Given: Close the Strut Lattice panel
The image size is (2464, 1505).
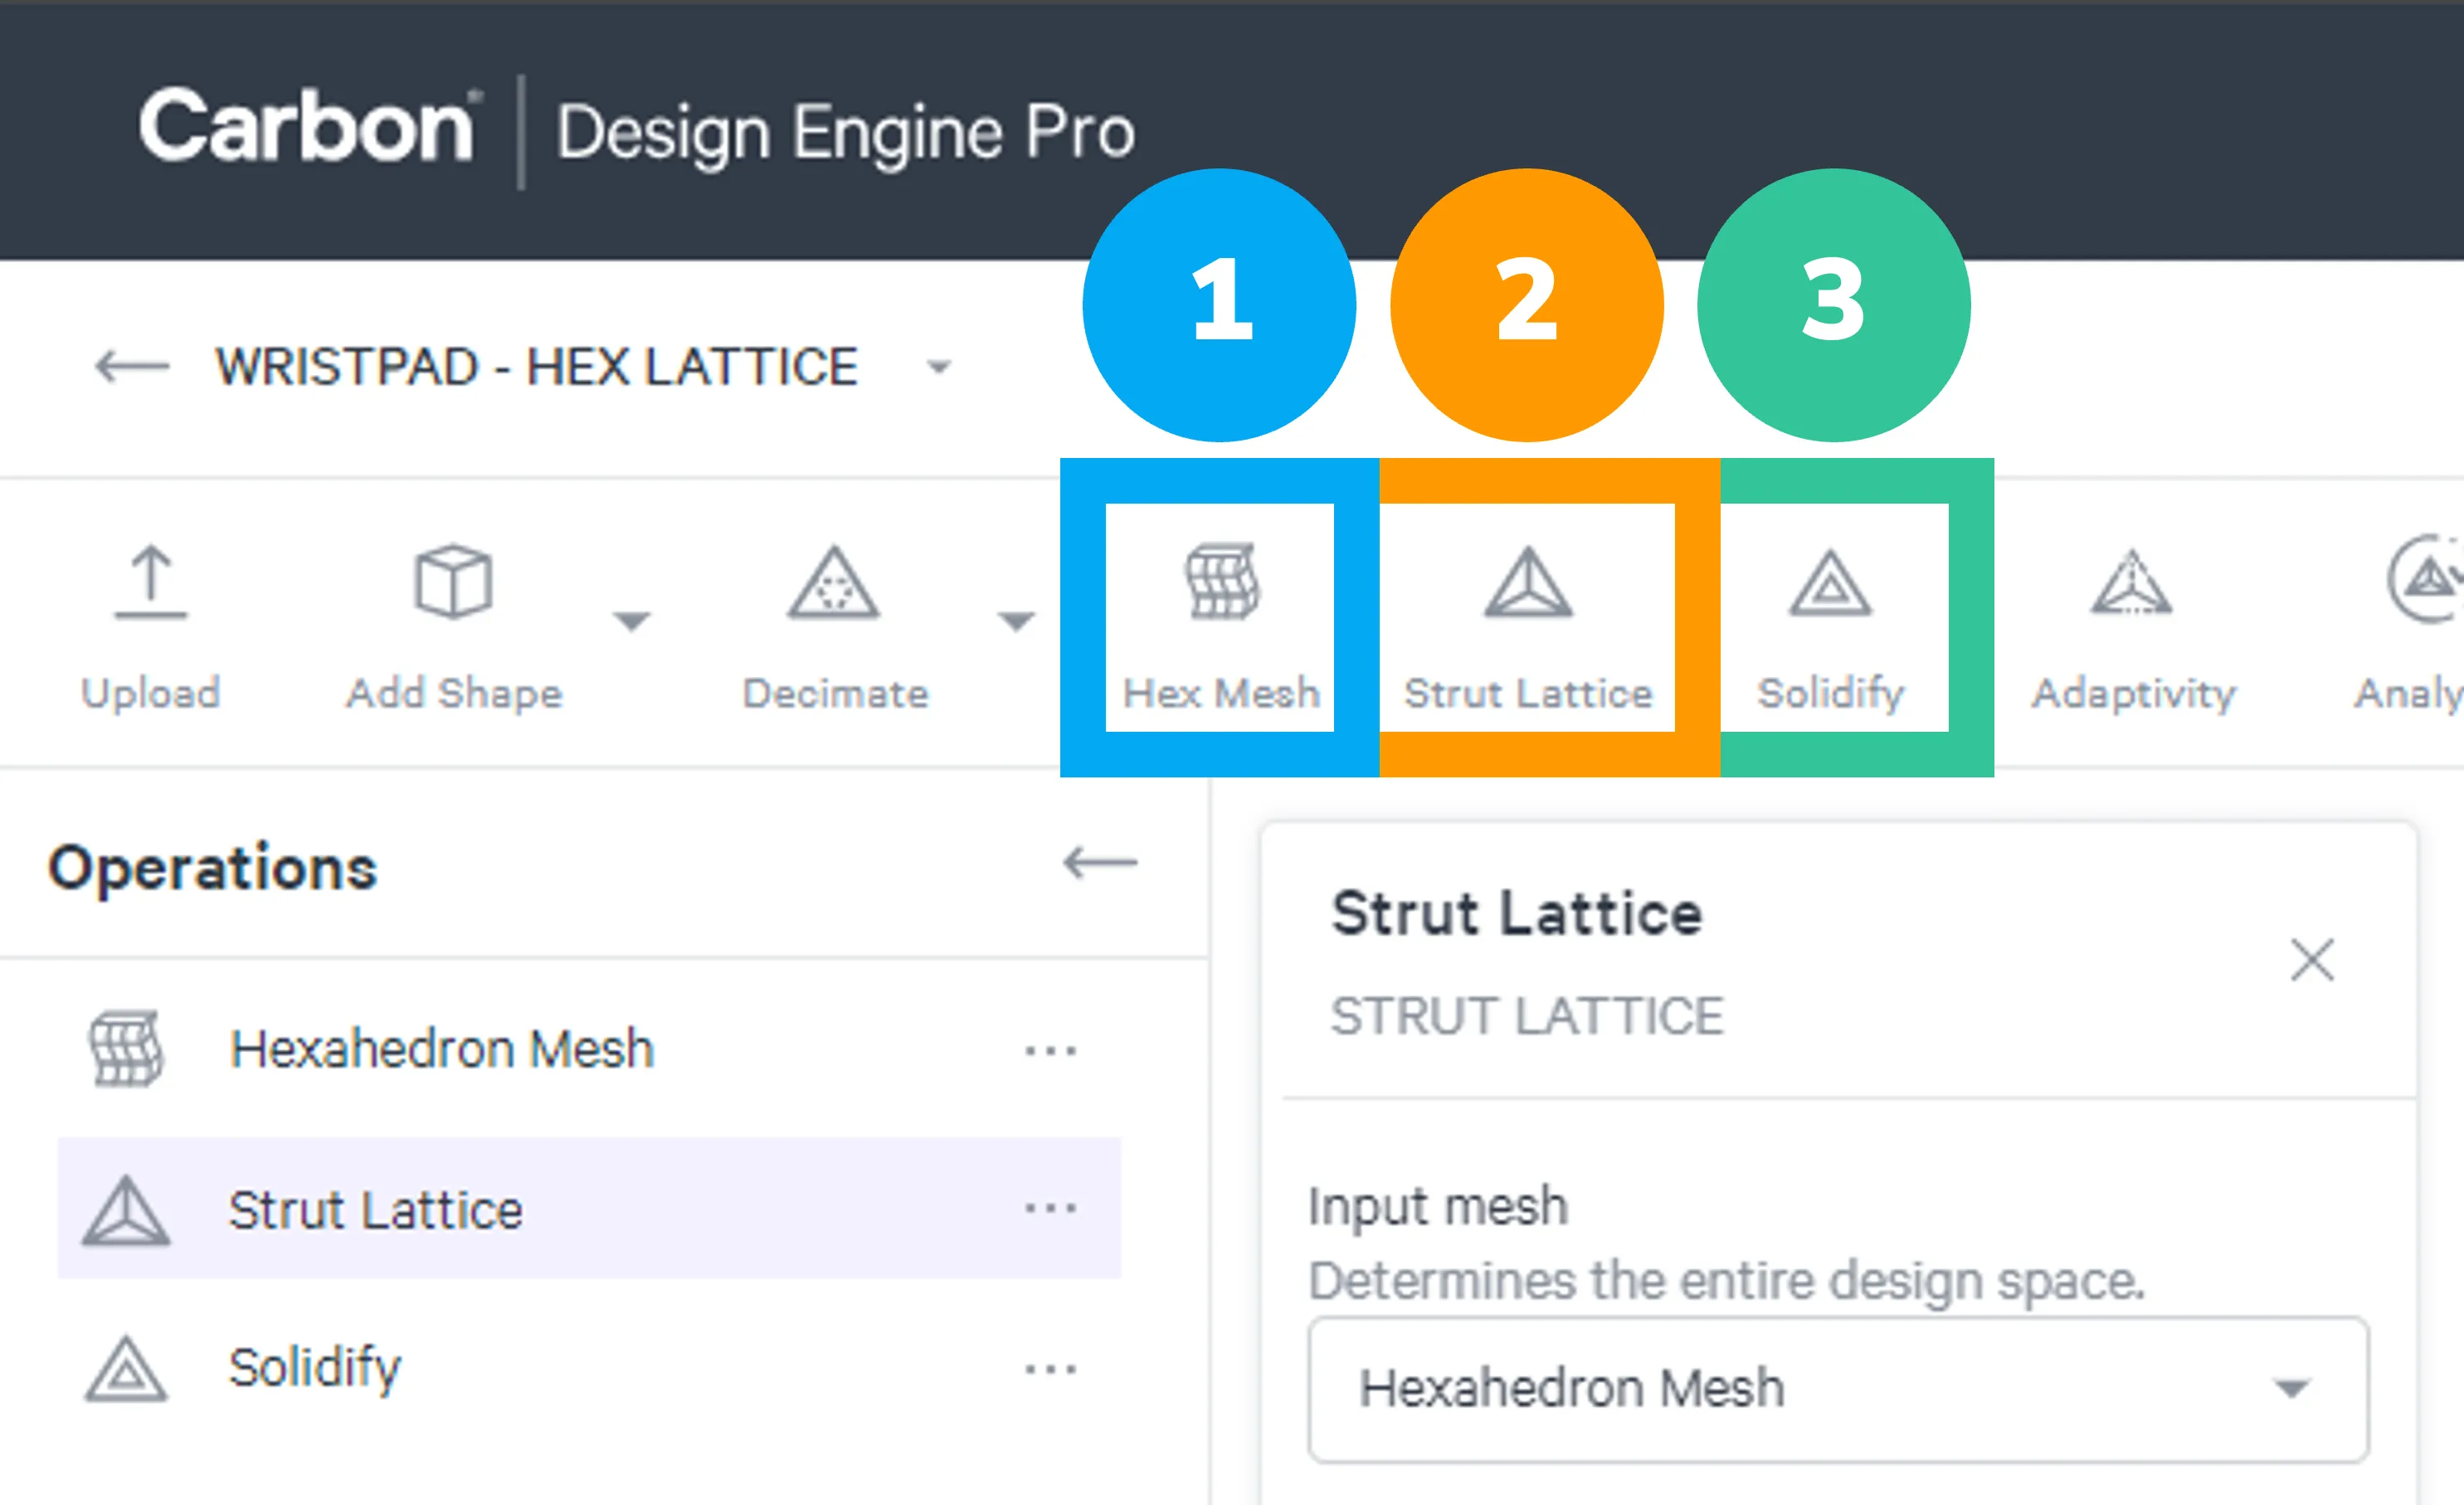Looking at the screenshot, I should (x=2312, y=960).
